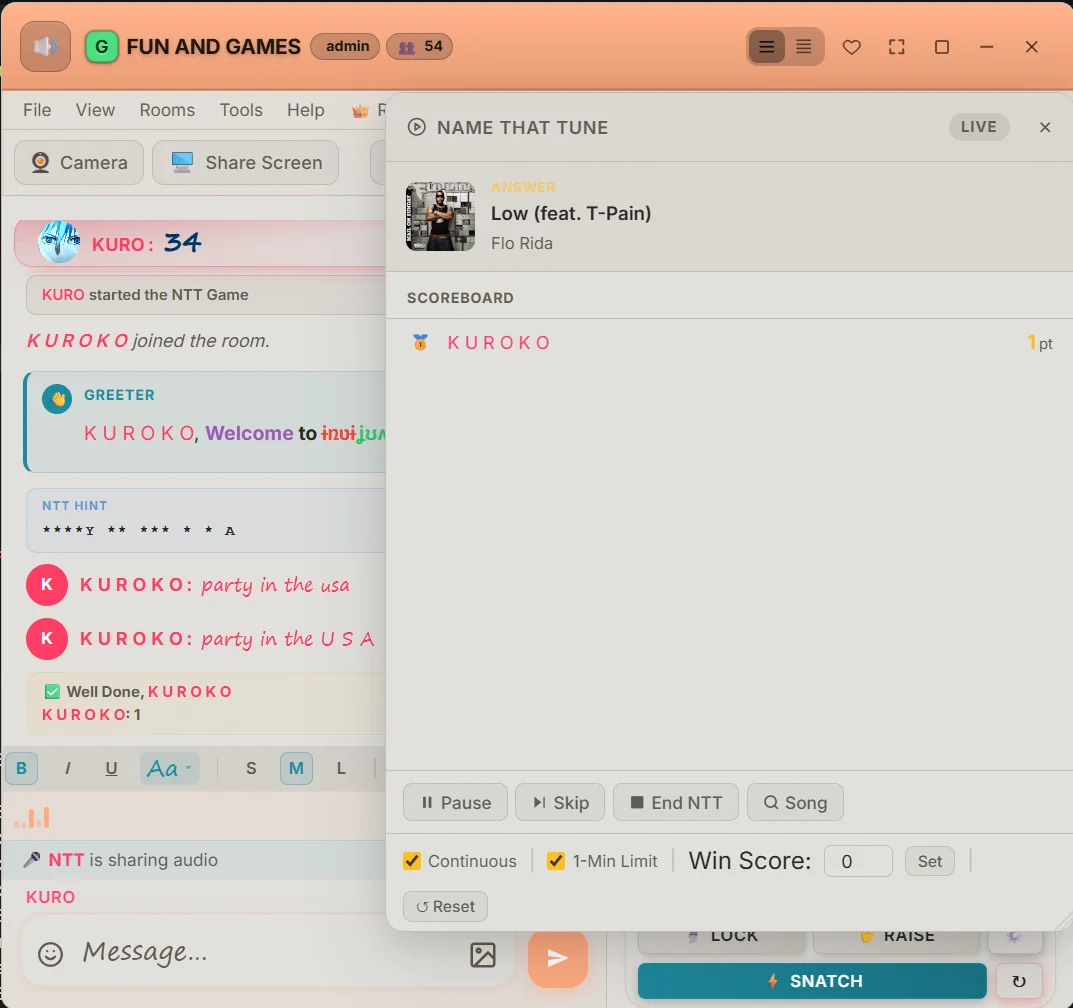Viewport: 1073px width, 1008px height.
Task: Open the 54 members count badge
Action: pyautogui.click(x=419, y=47)
